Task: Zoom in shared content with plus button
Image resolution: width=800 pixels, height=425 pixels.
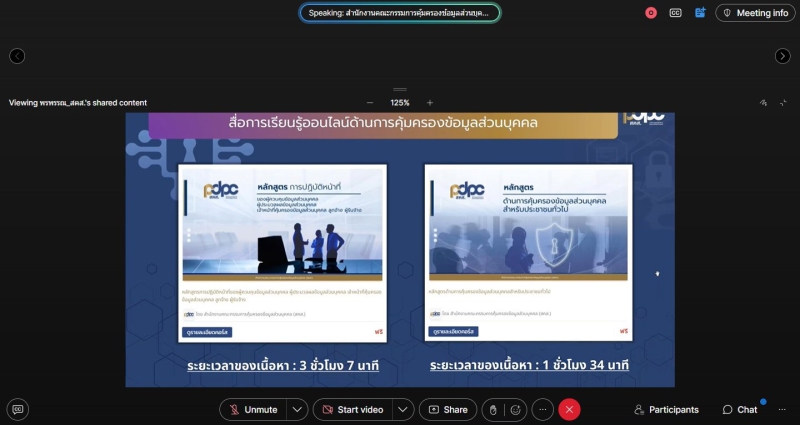Action: point(430,102)
